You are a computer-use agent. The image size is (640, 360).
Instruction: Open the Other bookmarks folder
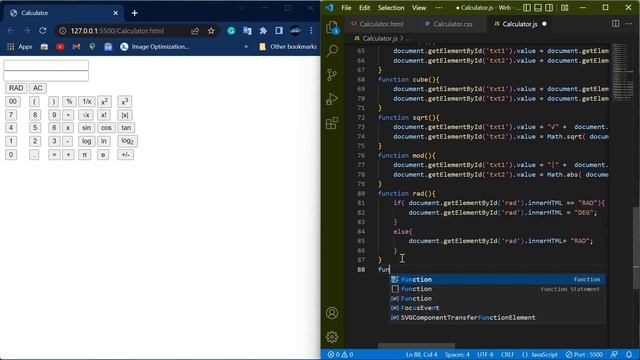click(288, 47)
